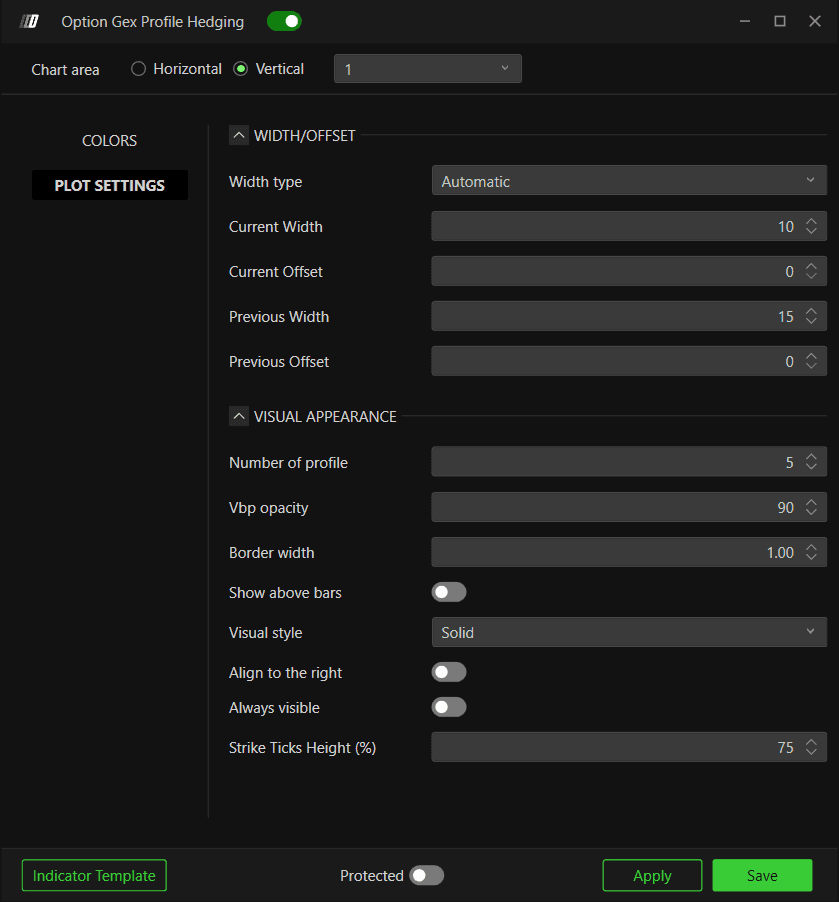
Task: Open the Visual style dropdown
Action: [x=629, y=632]
